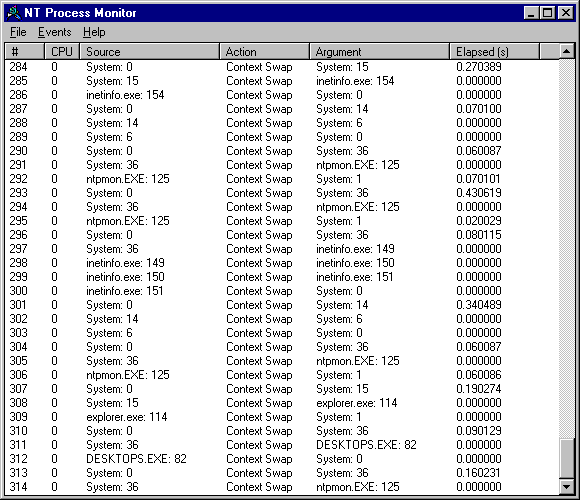Image resolution: width=580 pixels, height=500 pixels.
Task: Click source 'DESKTOPS.EXE: 82' in row 312
Action: click(136, 459)
